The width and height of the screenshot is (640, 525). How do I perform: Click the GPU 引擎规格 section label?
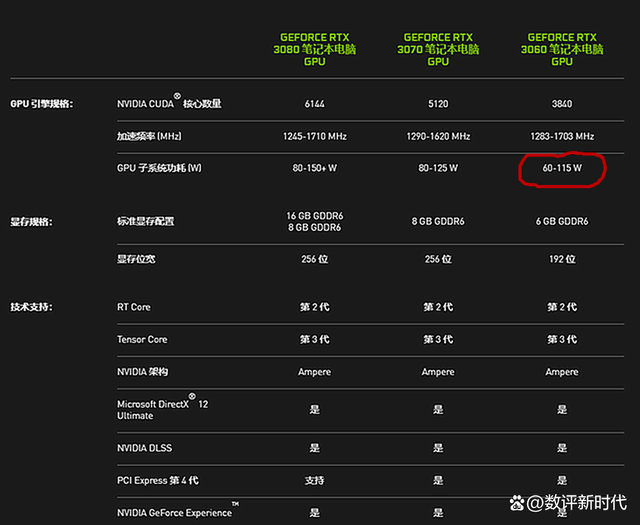coord(42,103)
